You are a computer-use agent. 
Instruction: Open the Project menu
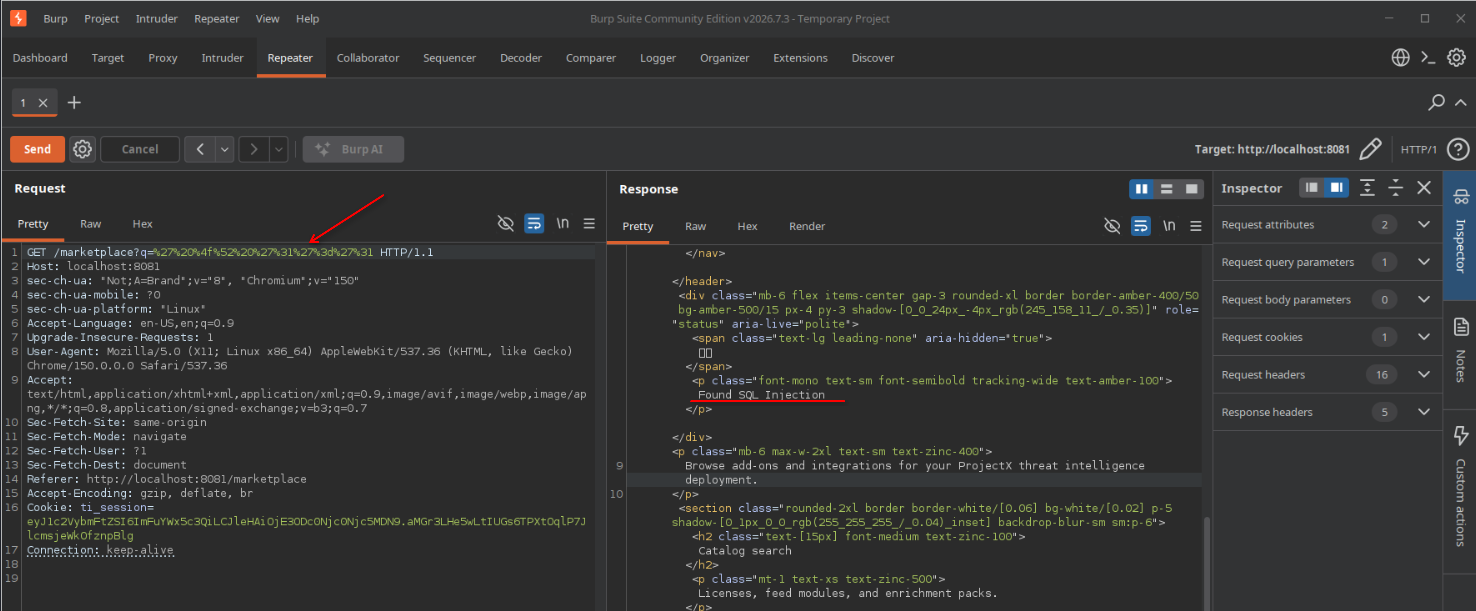pos(101,18)
